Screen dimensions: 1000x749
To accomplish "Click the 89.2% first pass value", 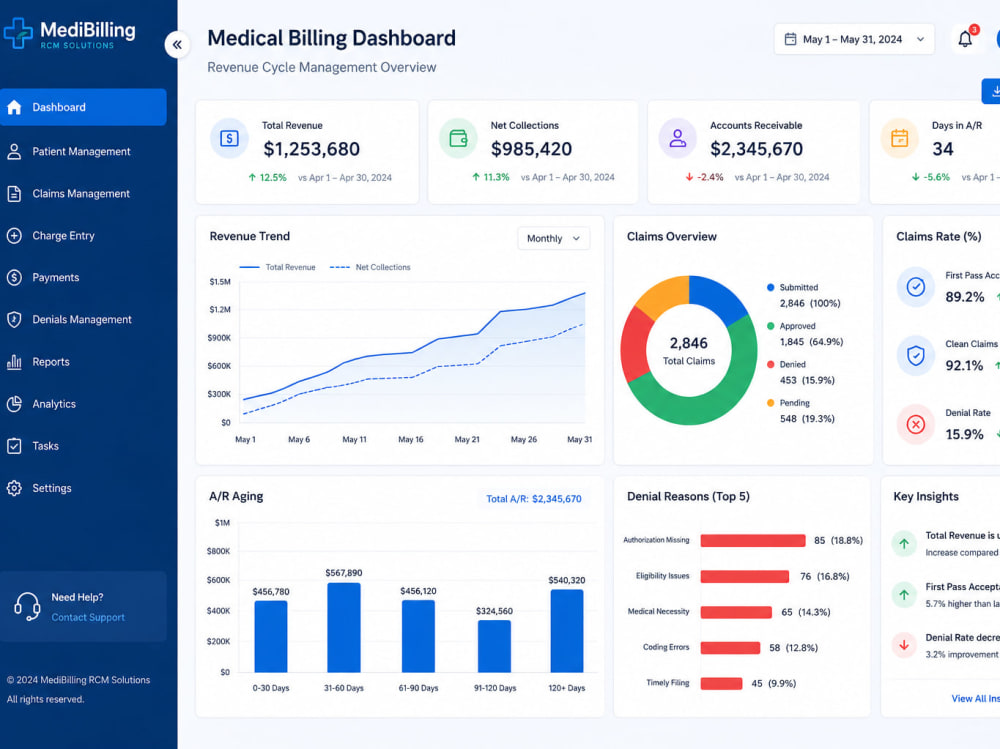I will pos(964,297).
